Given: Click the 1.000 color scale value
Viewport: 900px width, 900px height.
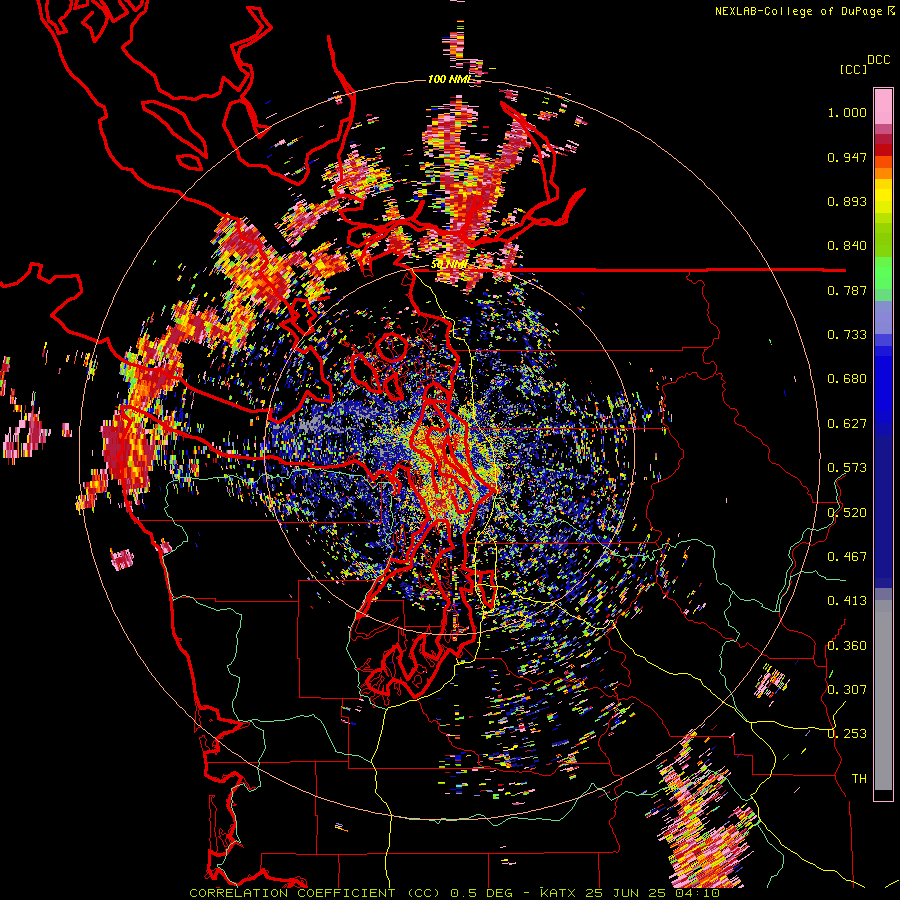Looking at the screenshot, I should pyautogui.click(x=847, y=112).
